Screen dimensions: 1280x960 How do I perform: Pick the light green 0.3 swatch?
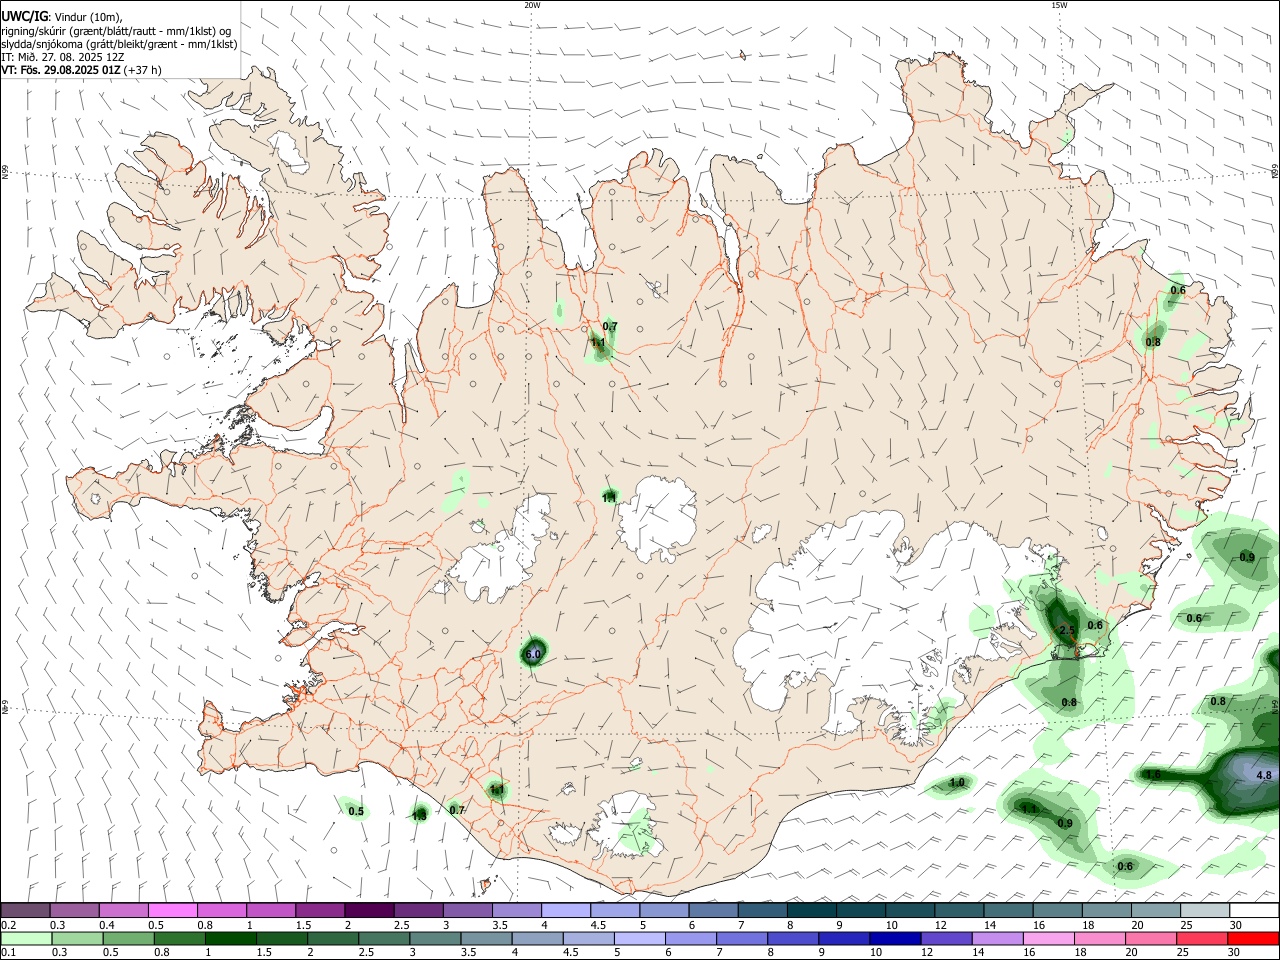[x=76, y=938]
